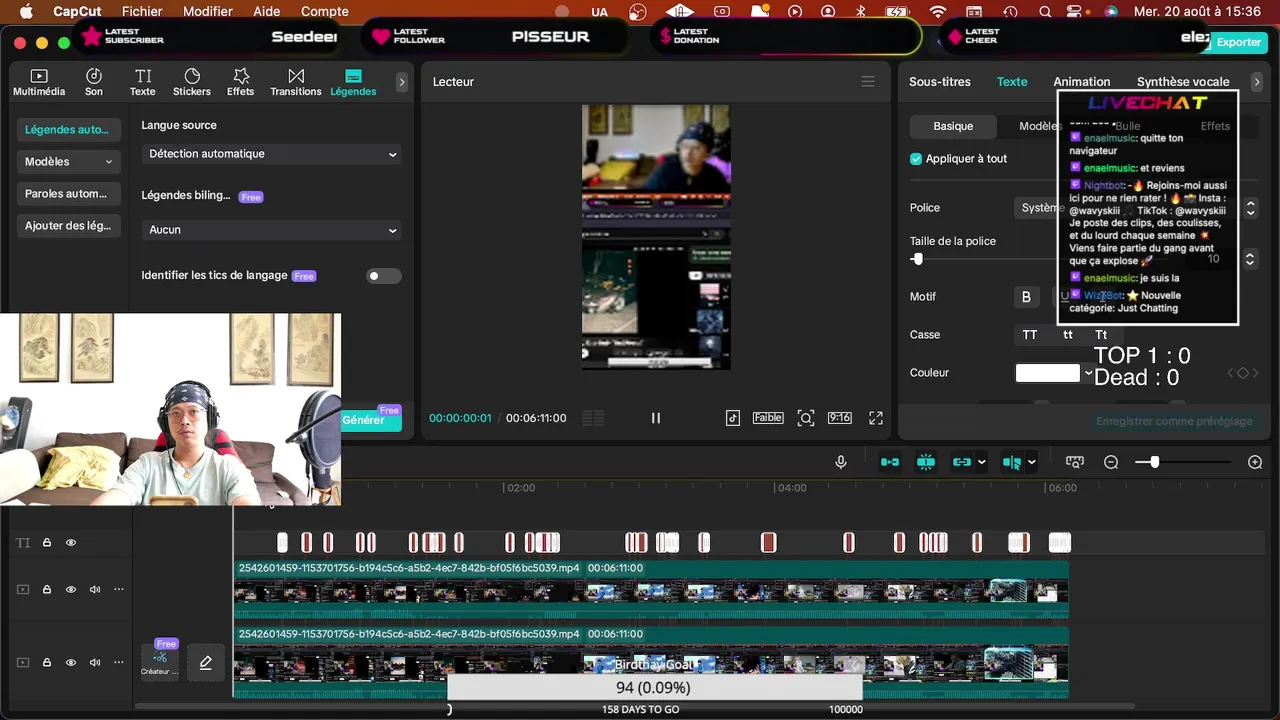Adjust the Taille de la police slider
Screen dimensions: 1280x720
tap(917, 259)
